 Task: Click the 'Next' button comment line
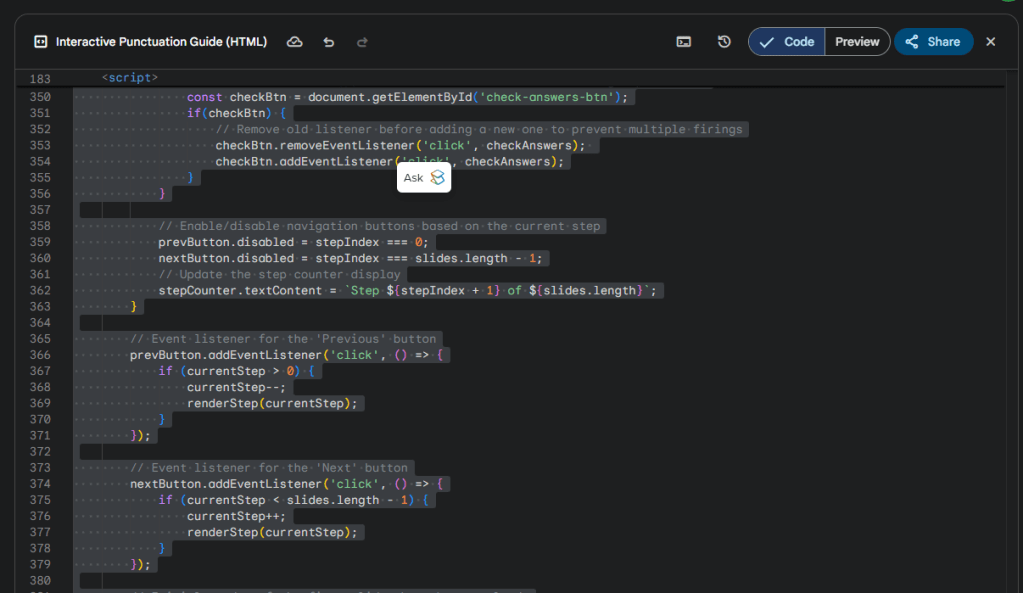pyautogui.click(x=268, y=468)
